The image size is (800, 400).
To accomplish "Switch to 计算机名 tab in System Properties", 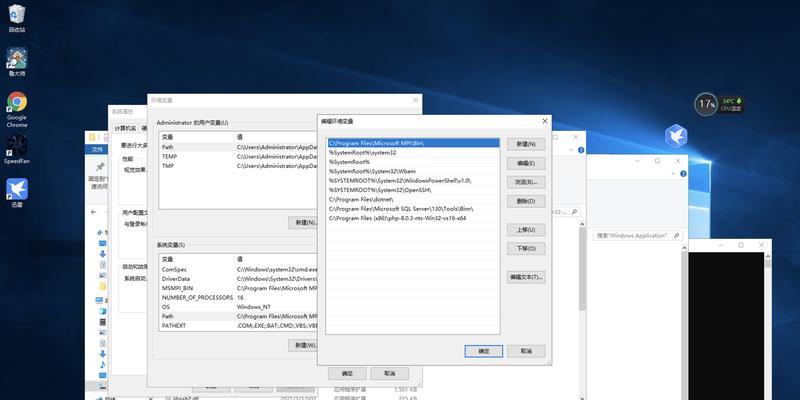I will pos(126,128).
